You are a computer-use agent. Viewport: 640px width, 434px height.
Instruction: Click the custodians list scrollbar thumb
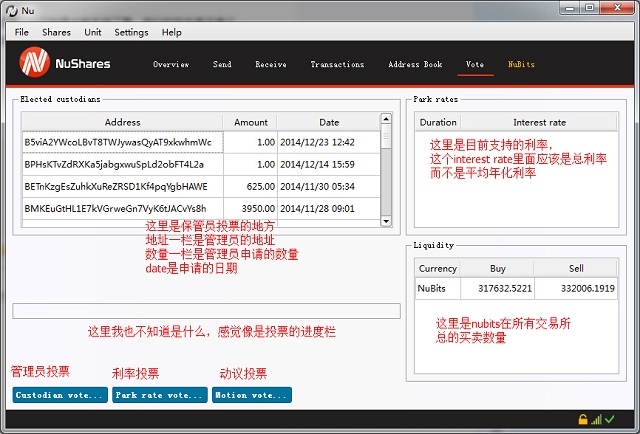click(x=386, y=136)
